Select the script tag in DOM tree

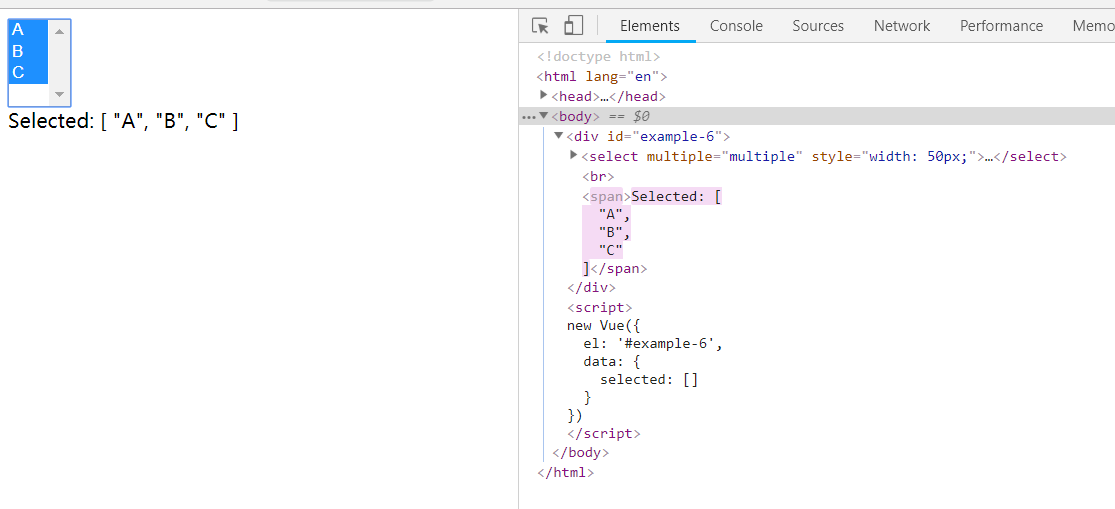[x=599, y=308]
